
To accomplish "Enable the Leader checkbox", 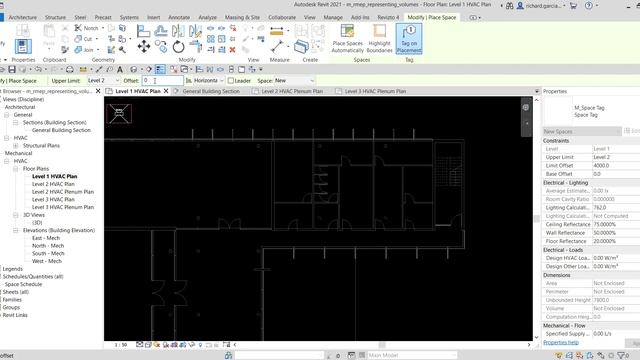I will (x=231, y=81).
